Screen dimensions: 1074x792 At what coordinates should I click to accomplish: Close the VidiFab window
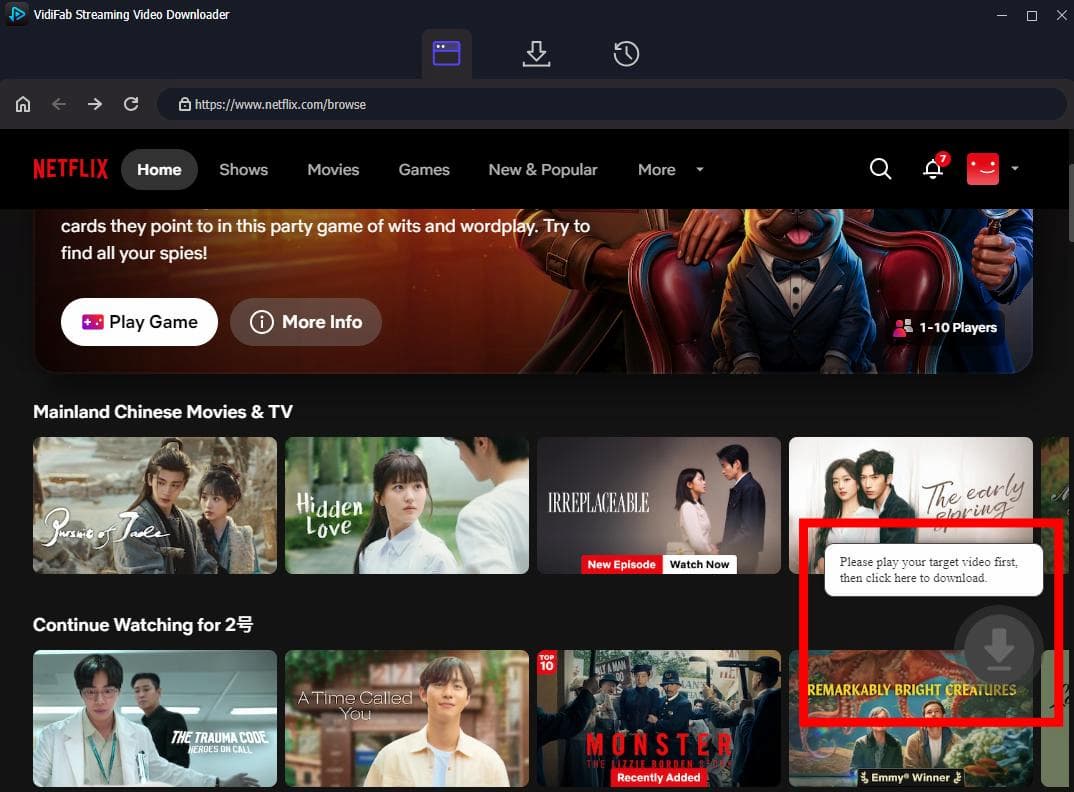[x=1061, y=15]
